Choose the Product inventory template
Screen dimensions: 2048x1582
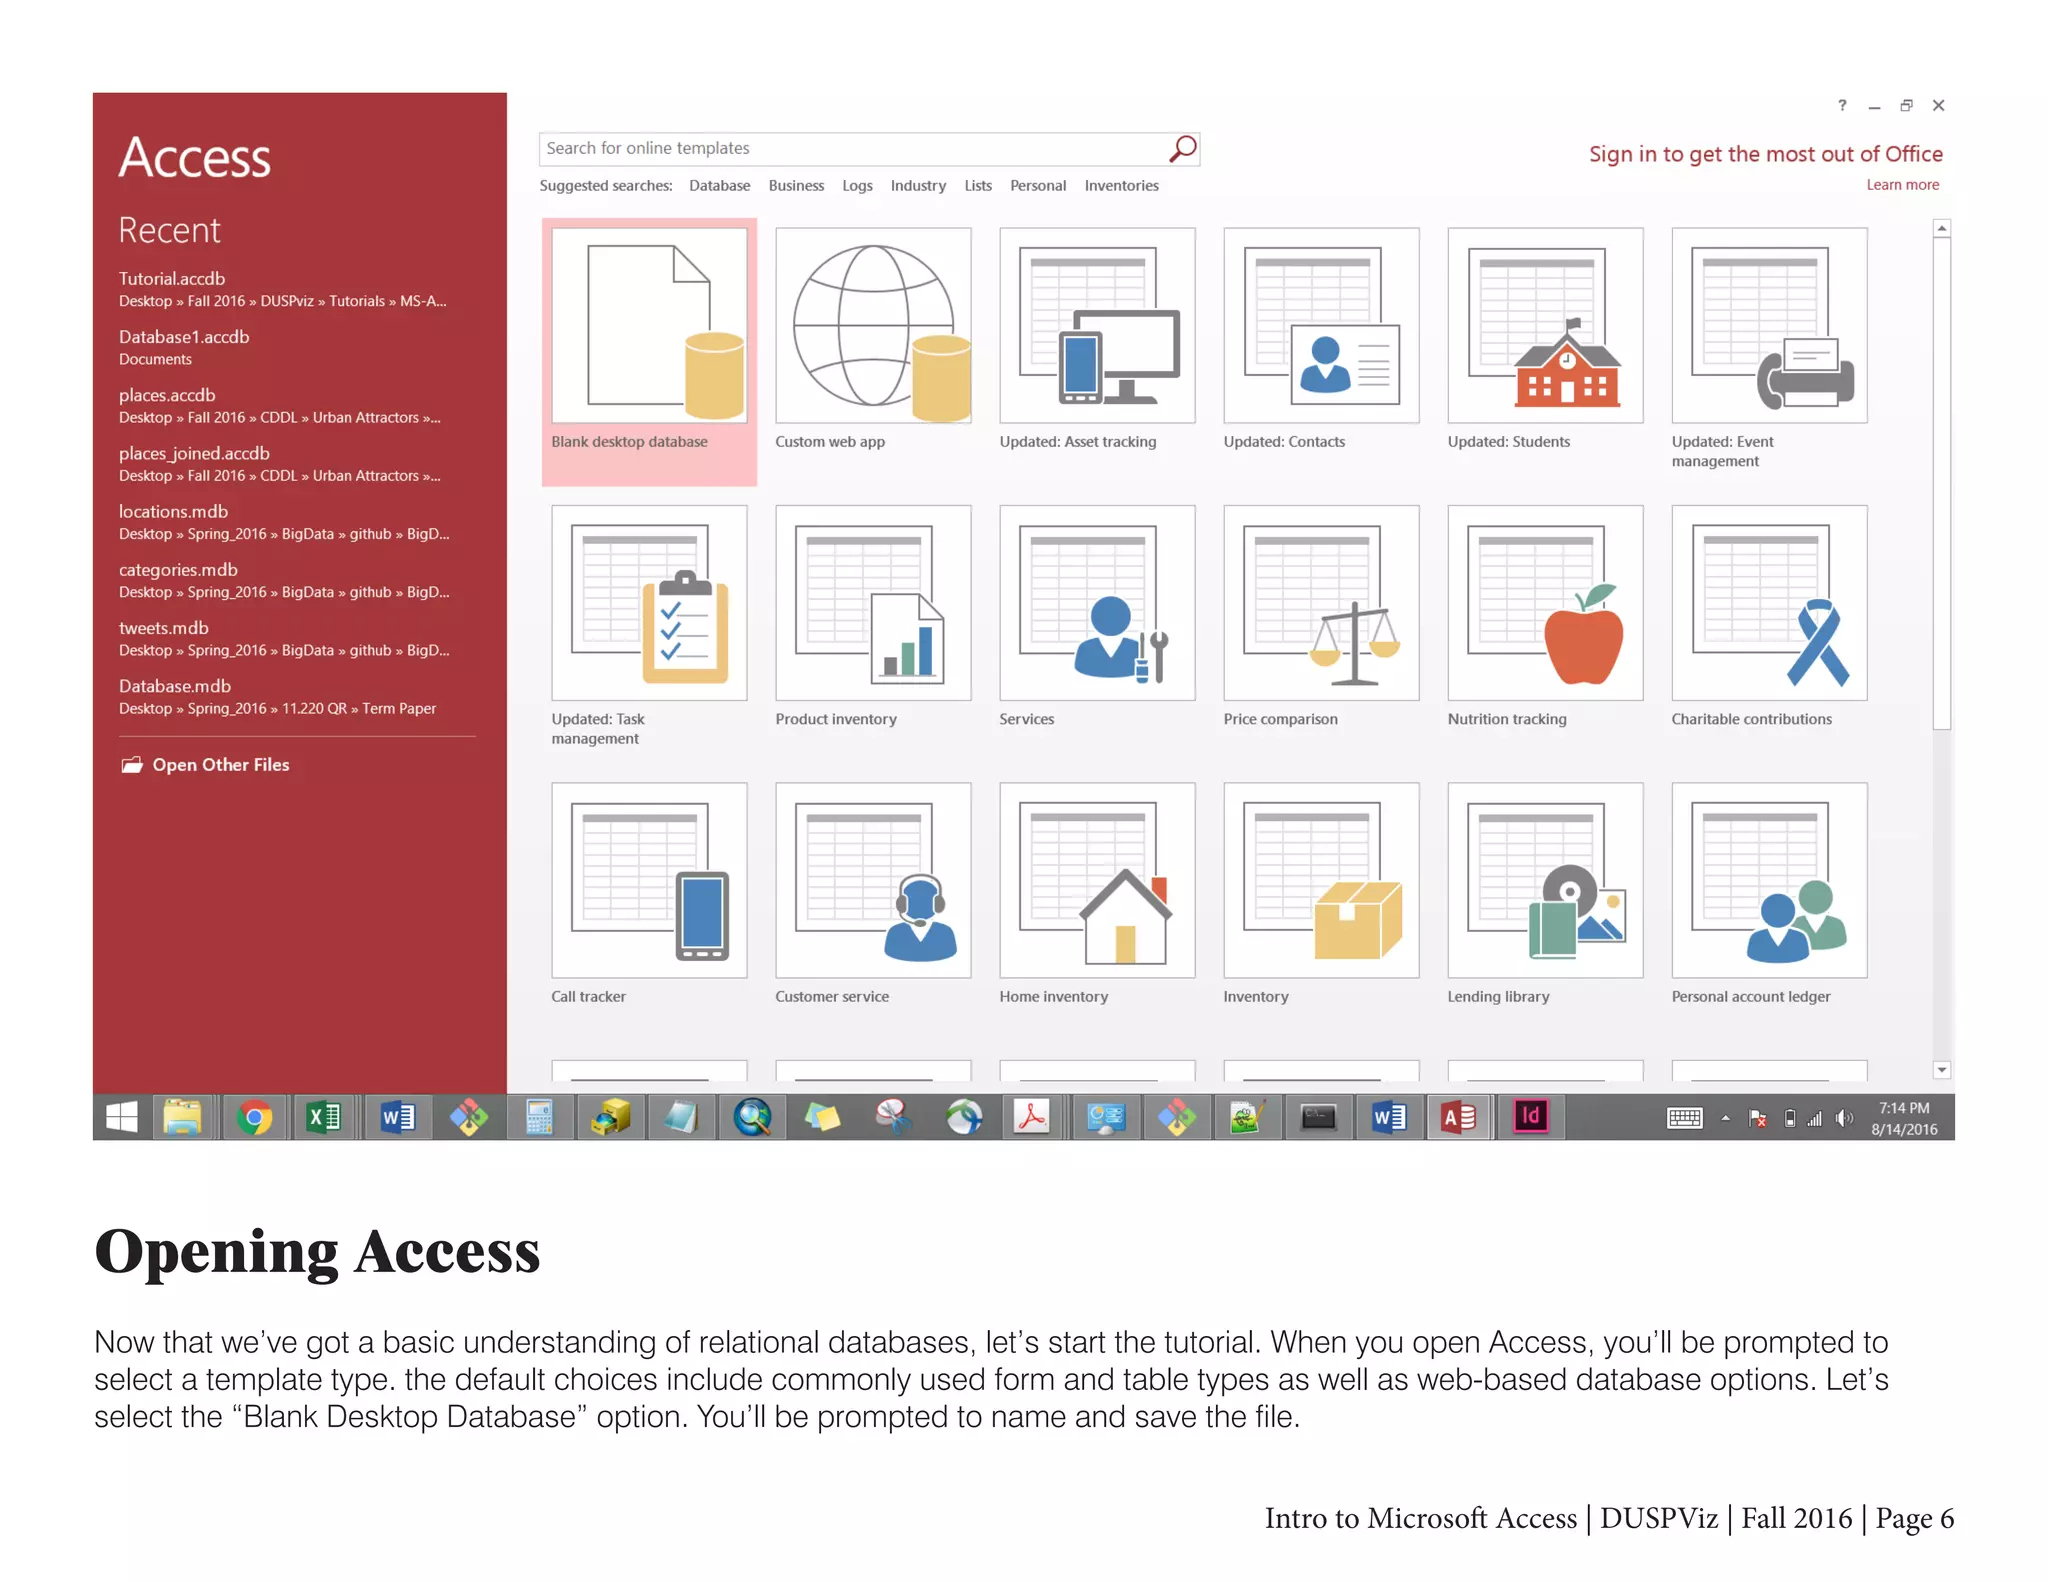coord(873,617)
